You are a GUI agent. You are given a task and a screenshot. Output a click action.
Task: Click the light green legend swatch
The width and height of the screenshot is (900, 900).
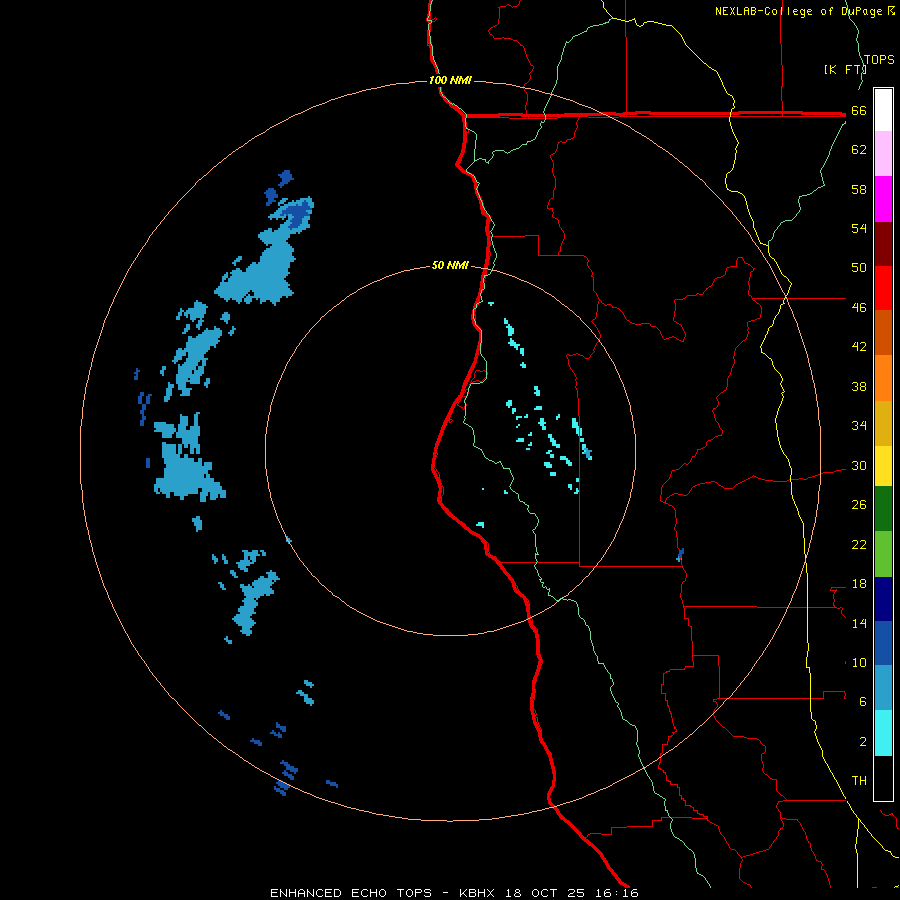[883, 554]
